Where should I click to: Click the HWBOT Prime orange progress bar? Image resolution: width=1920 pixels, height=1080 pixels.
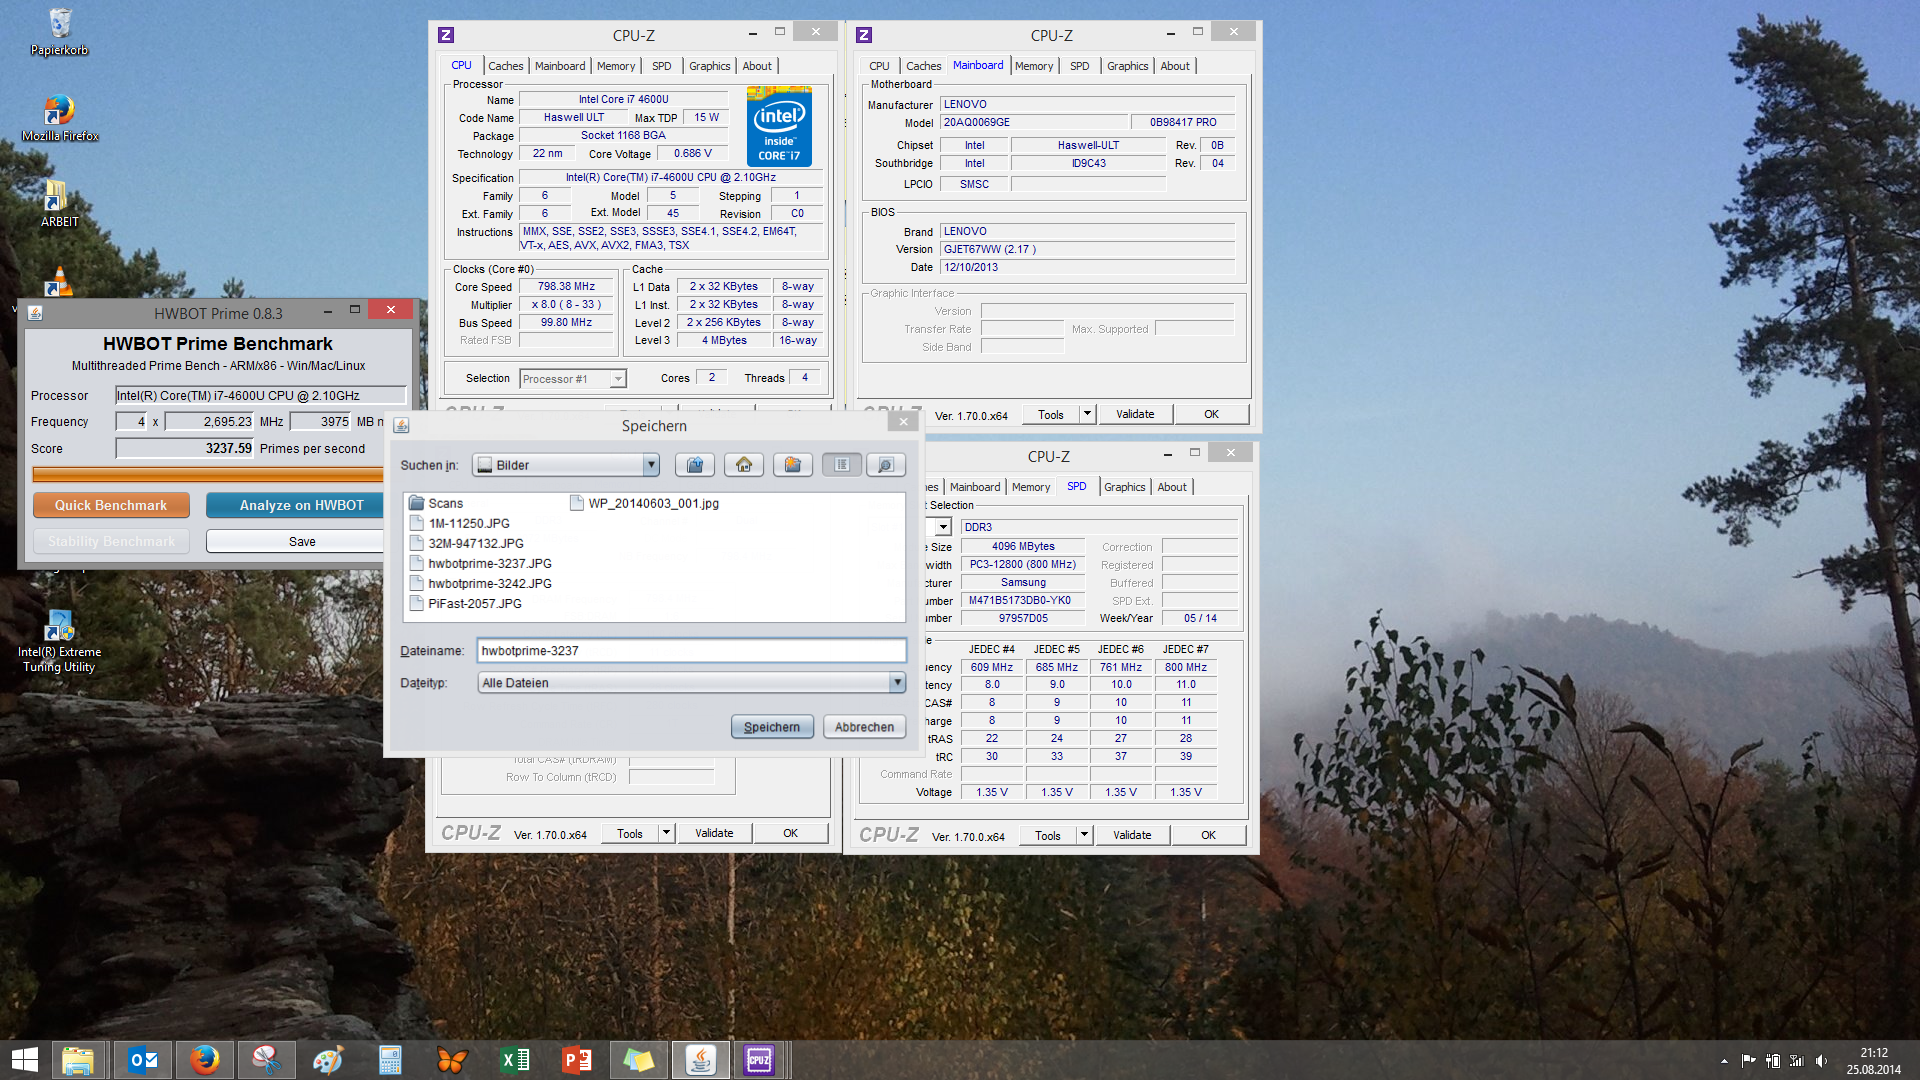tap(208, 474)
